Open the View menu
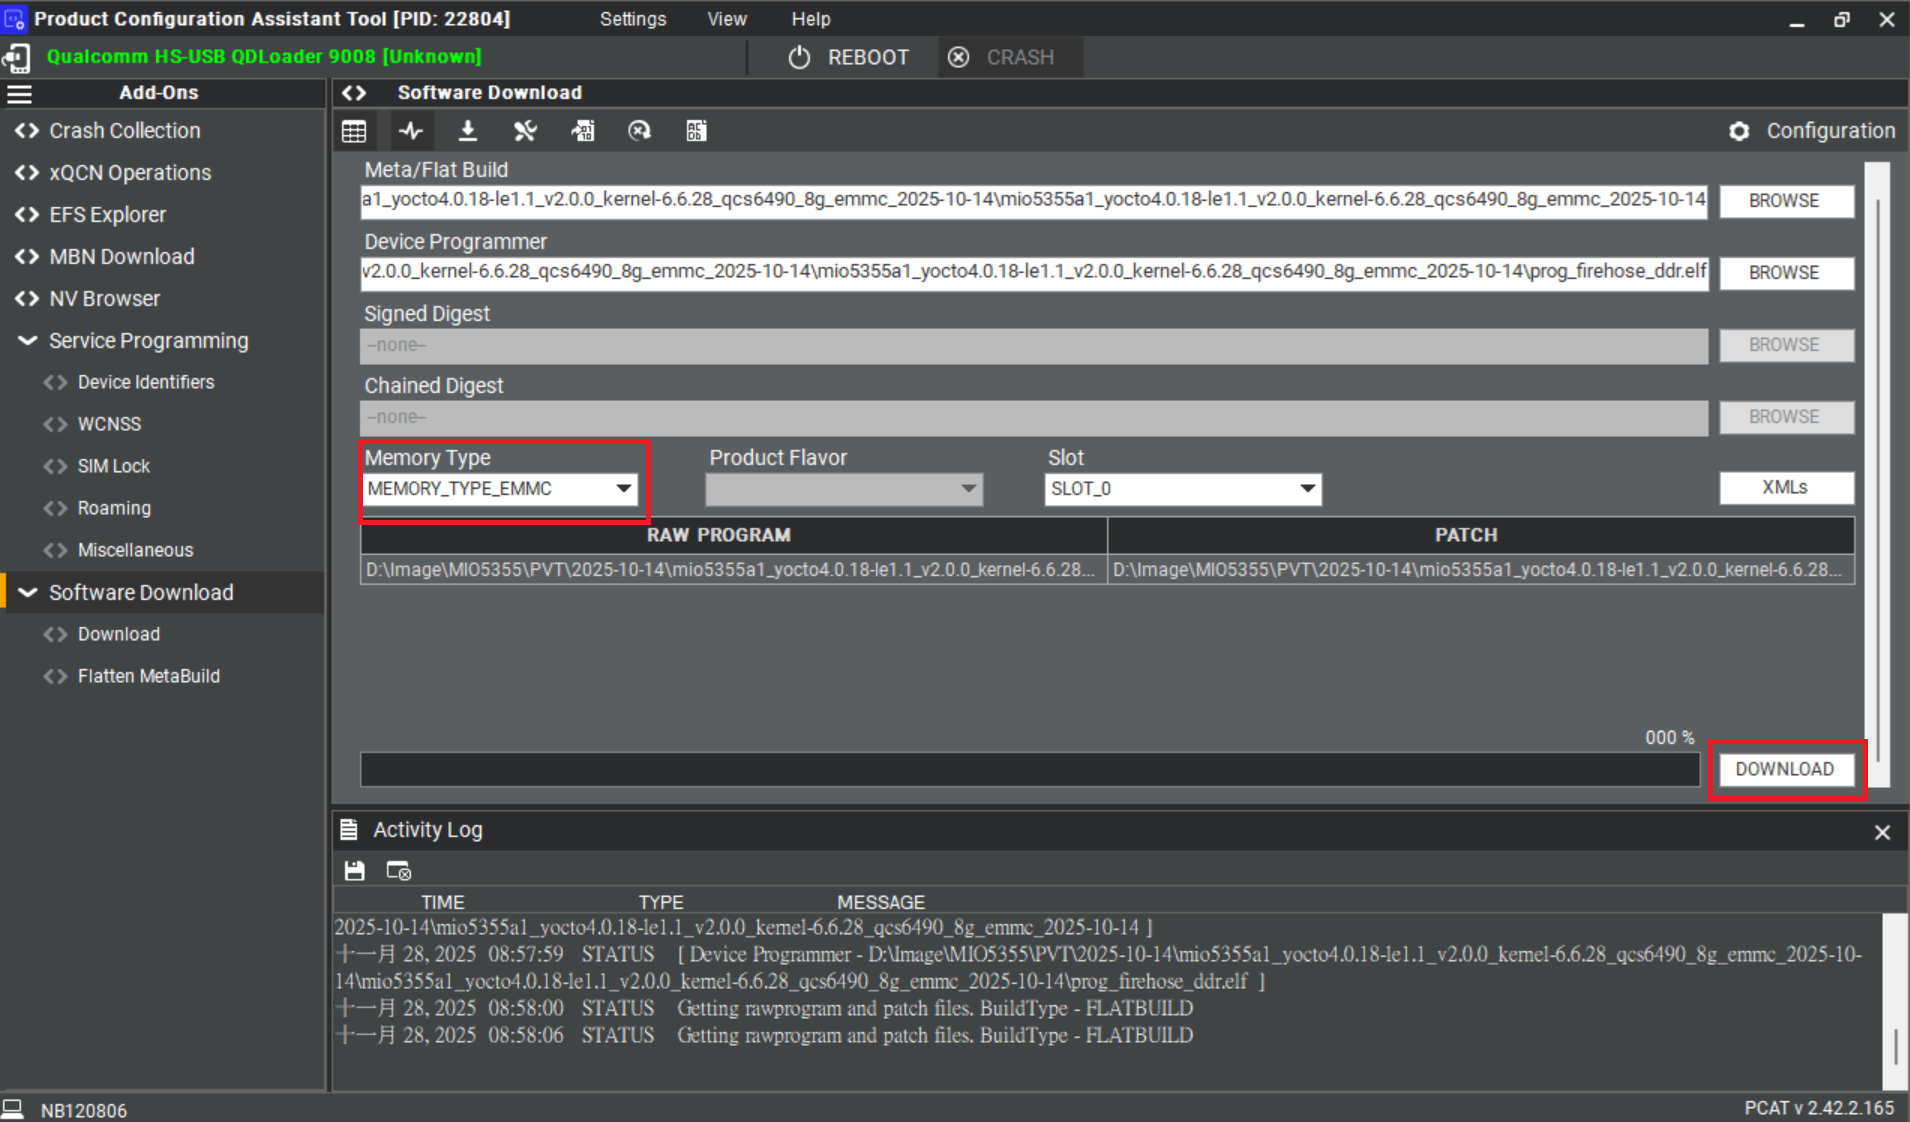The width and height of the screenshot is (1910, 1122). pos(726,19)
